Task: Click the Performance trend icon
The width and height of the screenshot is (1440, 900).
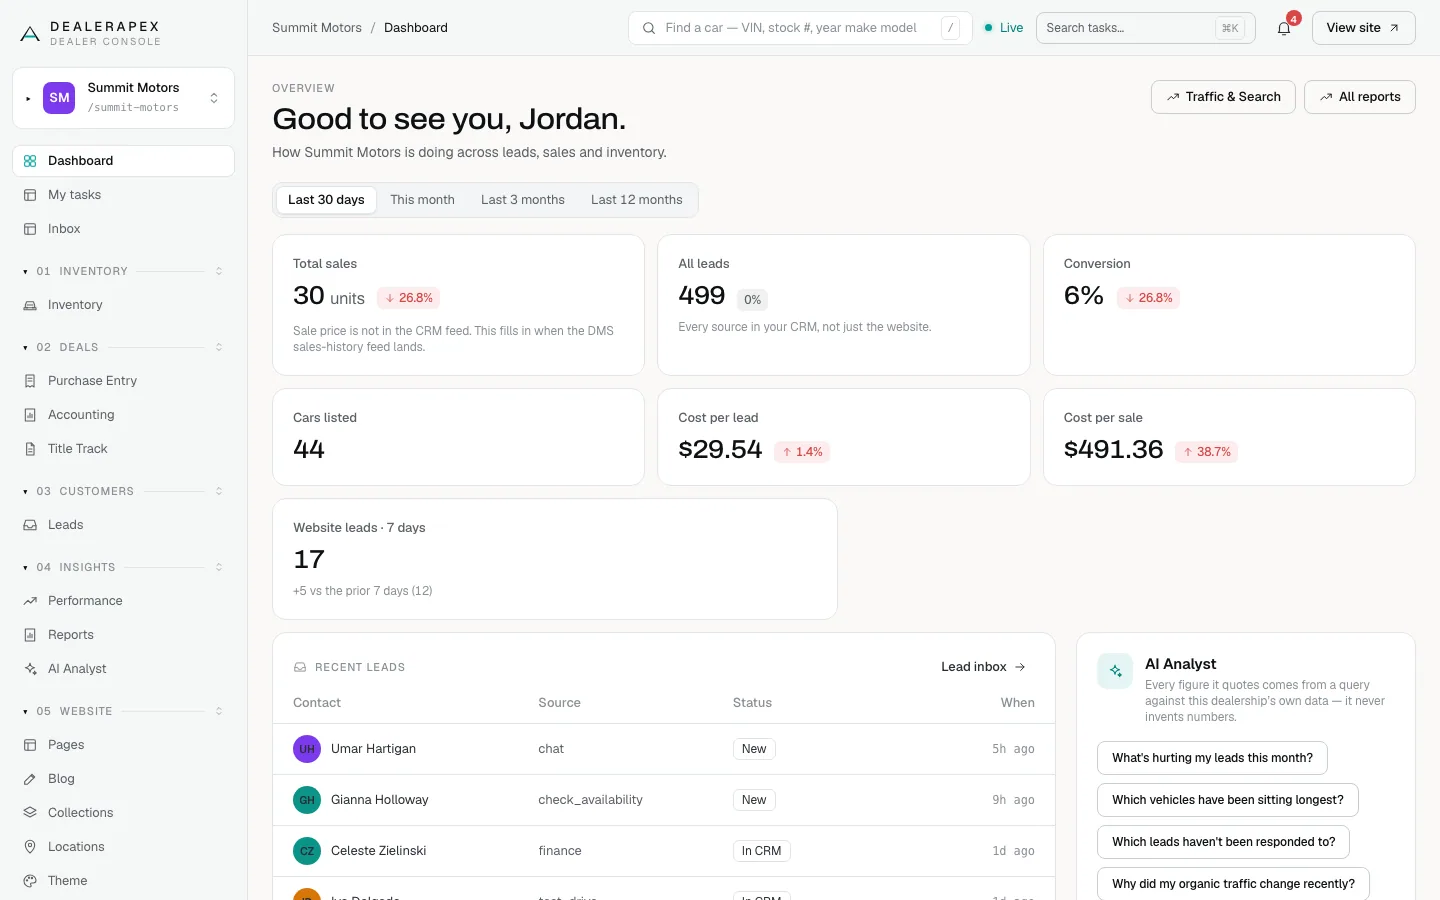Action: click(30, 601)
